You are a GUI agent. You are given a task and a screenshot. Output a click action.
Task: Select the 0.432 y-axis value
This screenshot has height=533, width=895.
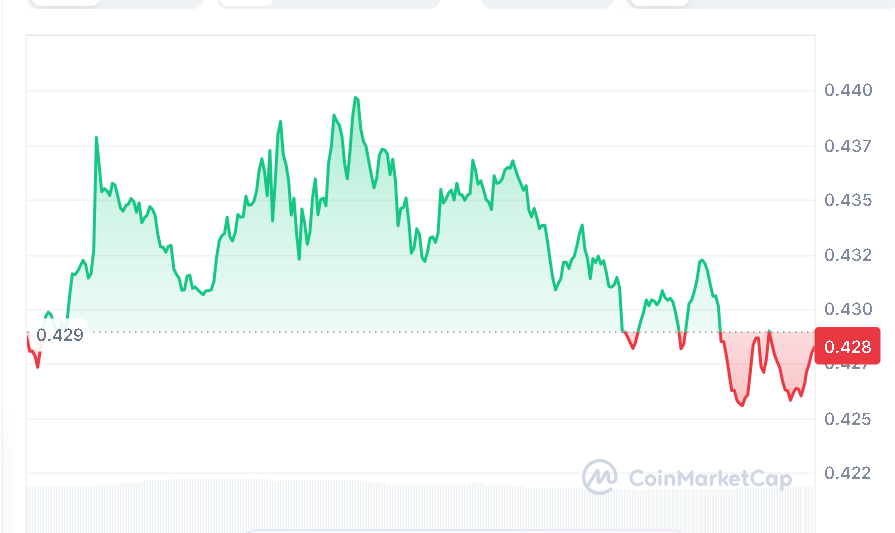(848, 255)
